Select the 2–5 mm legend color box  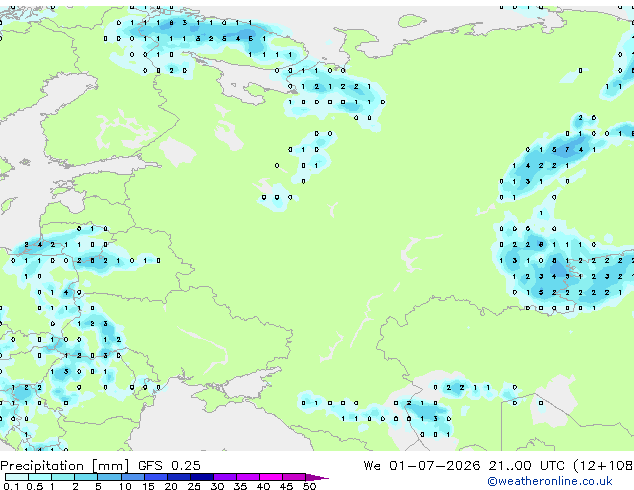click(86, 477)
